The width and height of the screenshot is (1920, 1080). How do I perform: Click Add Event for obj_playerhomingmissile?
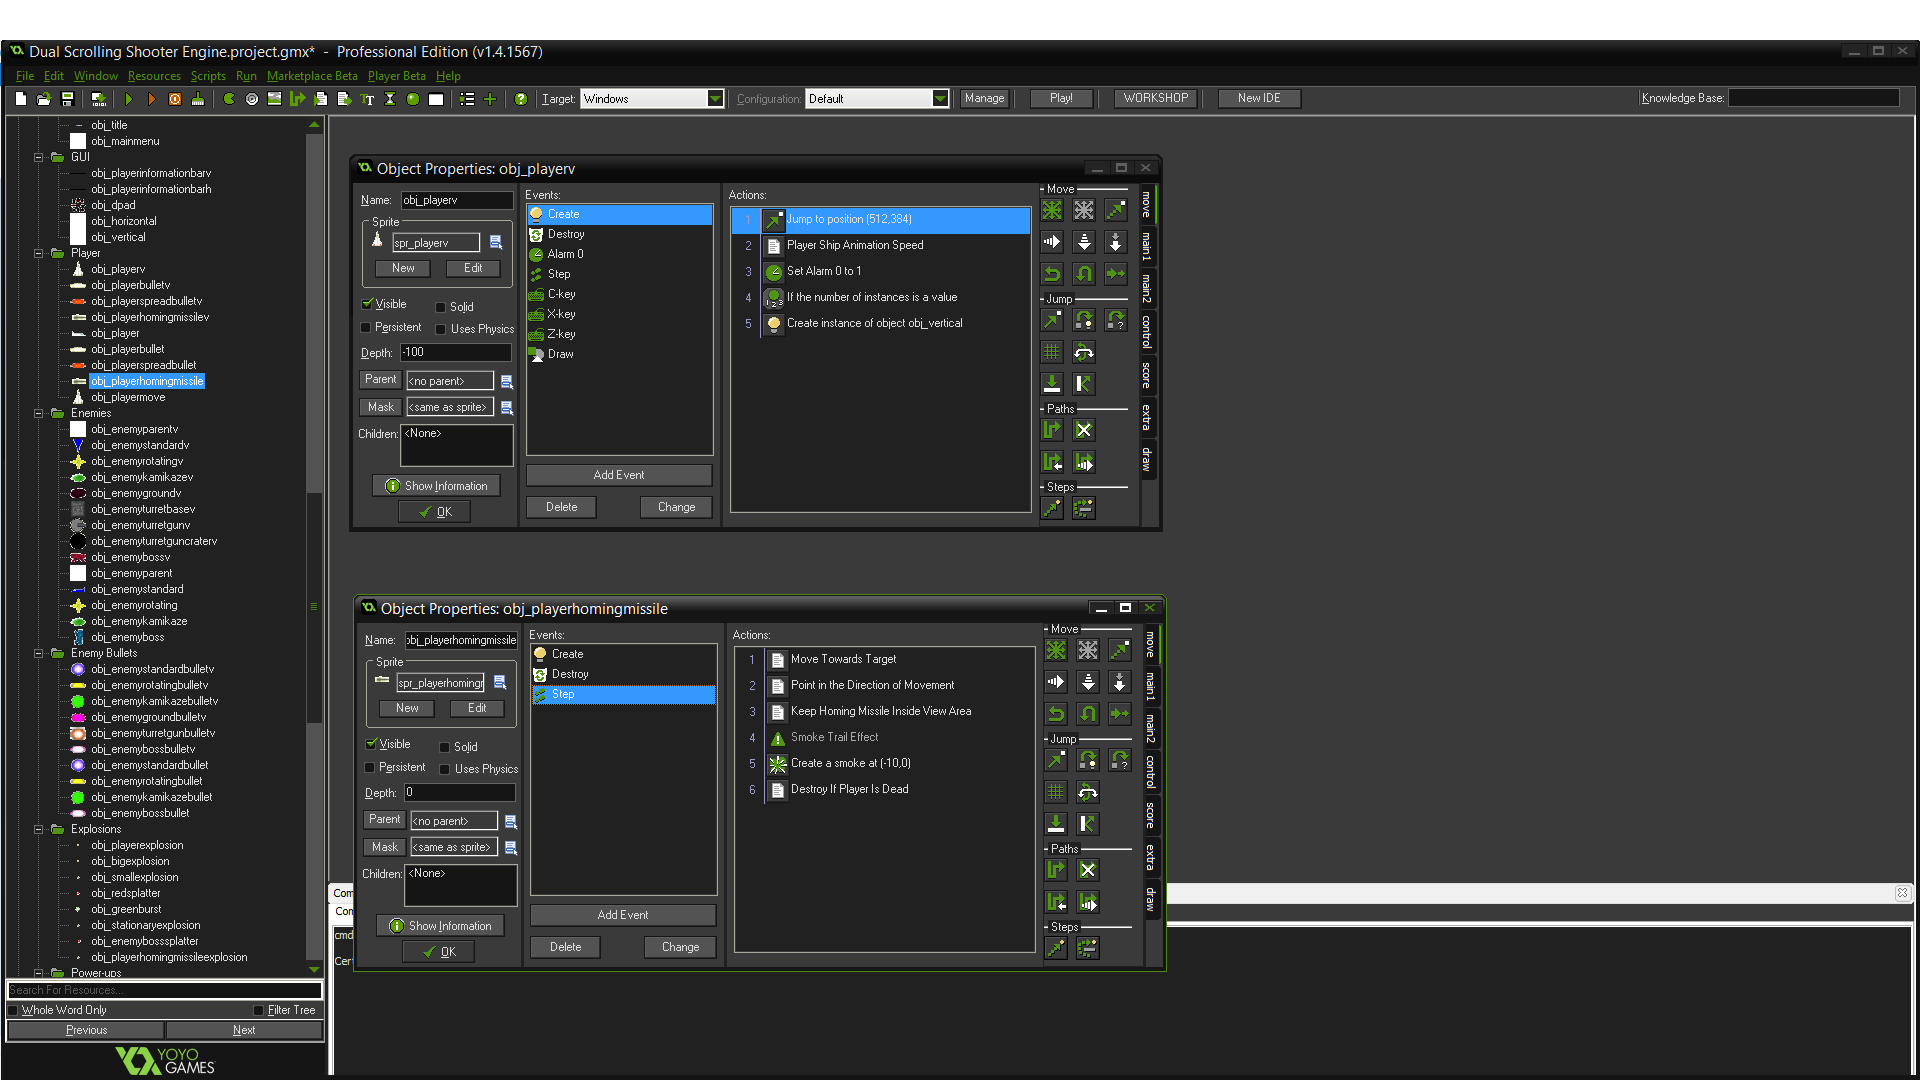[622, 914]
